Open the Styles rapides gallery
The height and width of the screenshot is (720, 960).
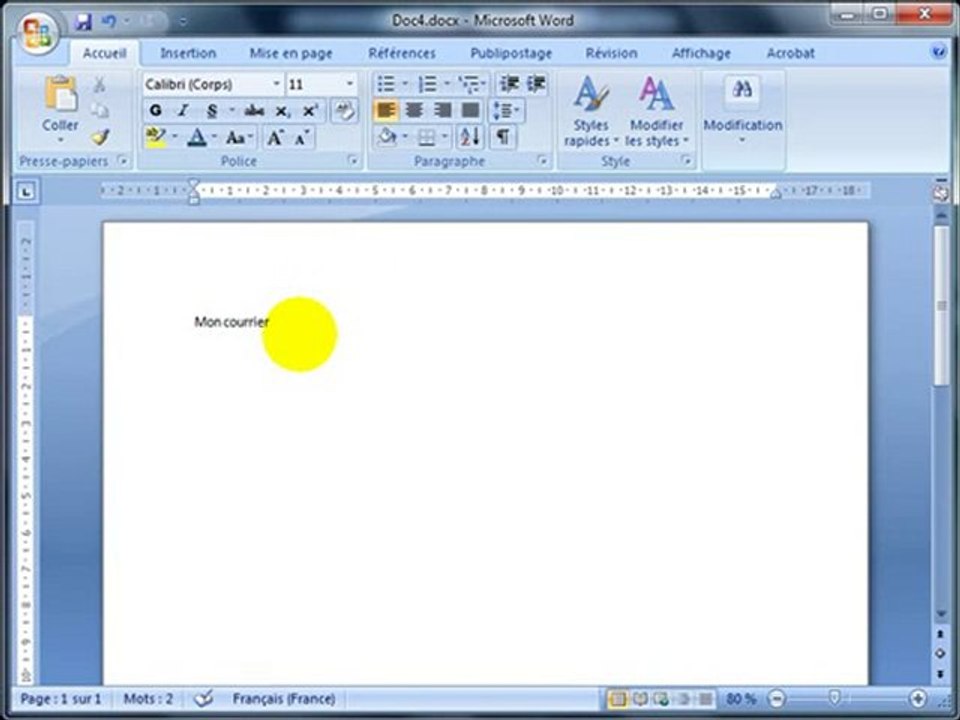click(x=591, y=110)
